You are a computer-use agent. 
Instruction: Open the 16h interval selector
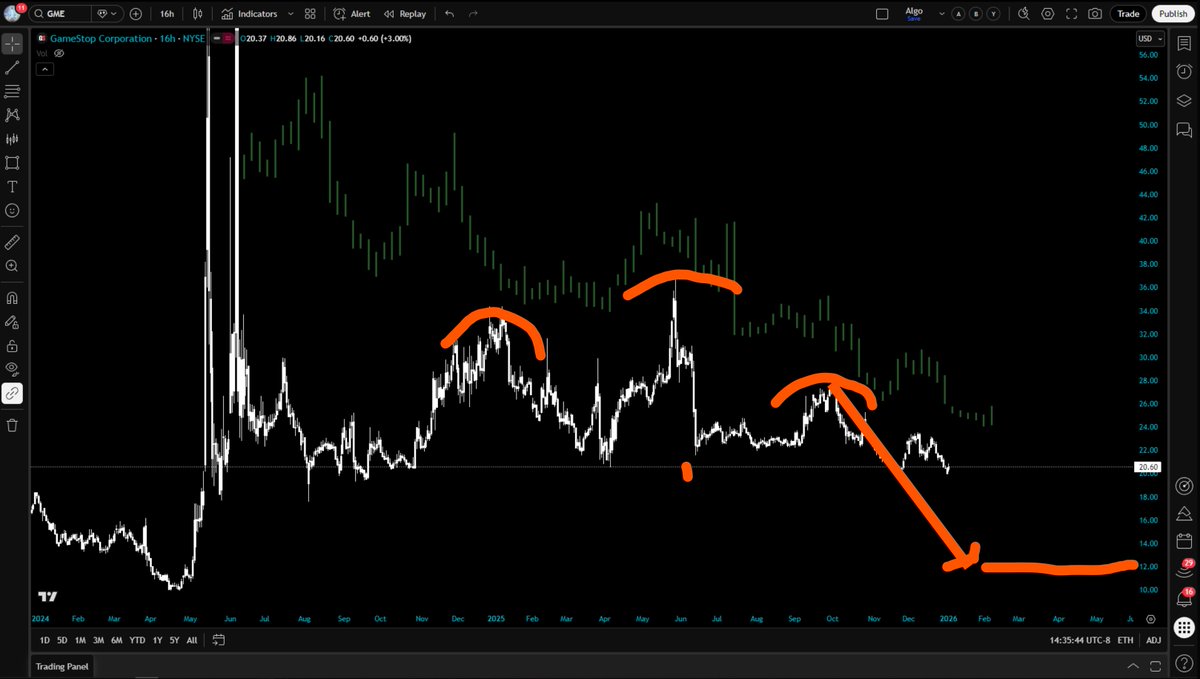(167, 14)
